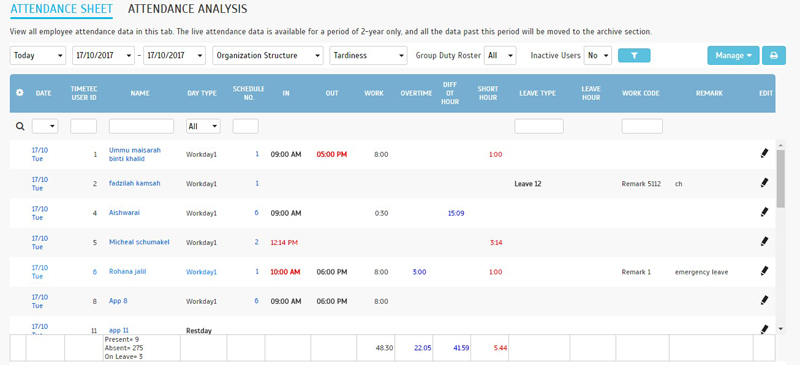This screenshot has height=365, width=800.
Task: Expand the Tardiness dropdown
Action: pos(368,56)
